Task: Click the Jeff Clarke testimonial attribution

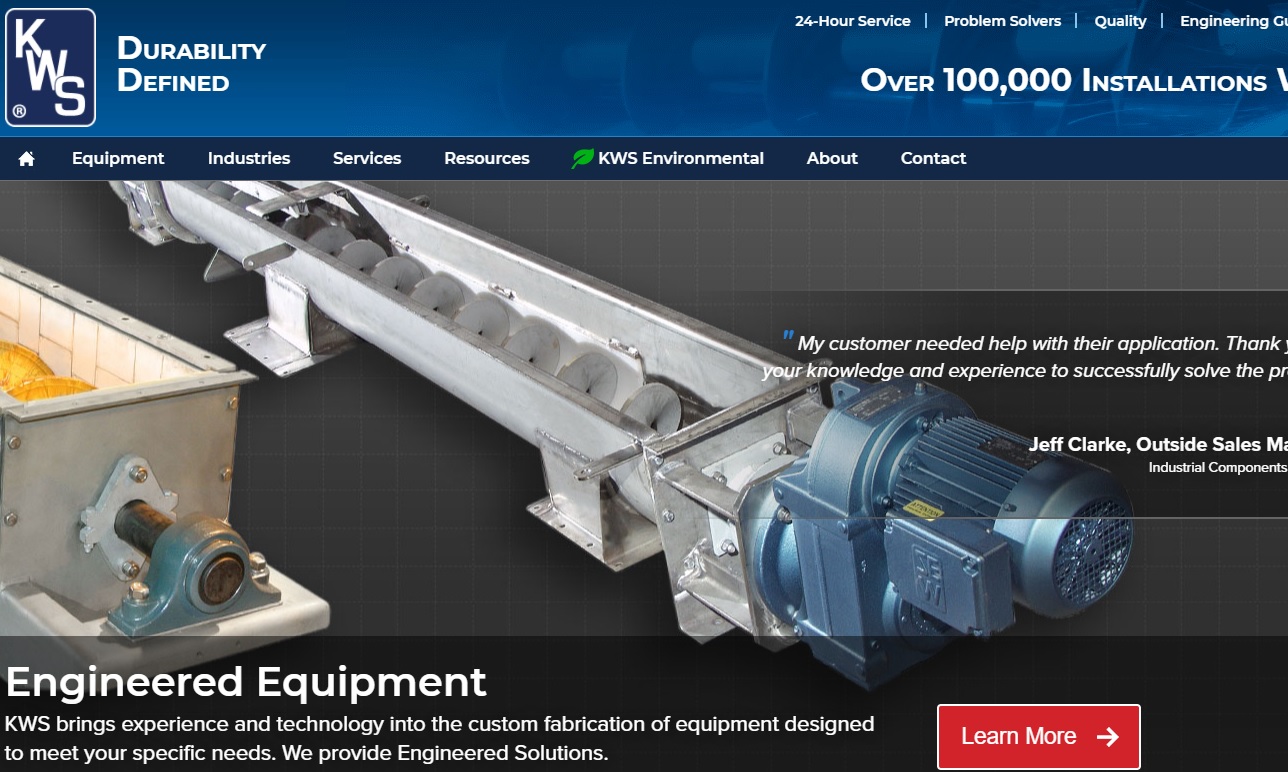Action: [1150, 444]
